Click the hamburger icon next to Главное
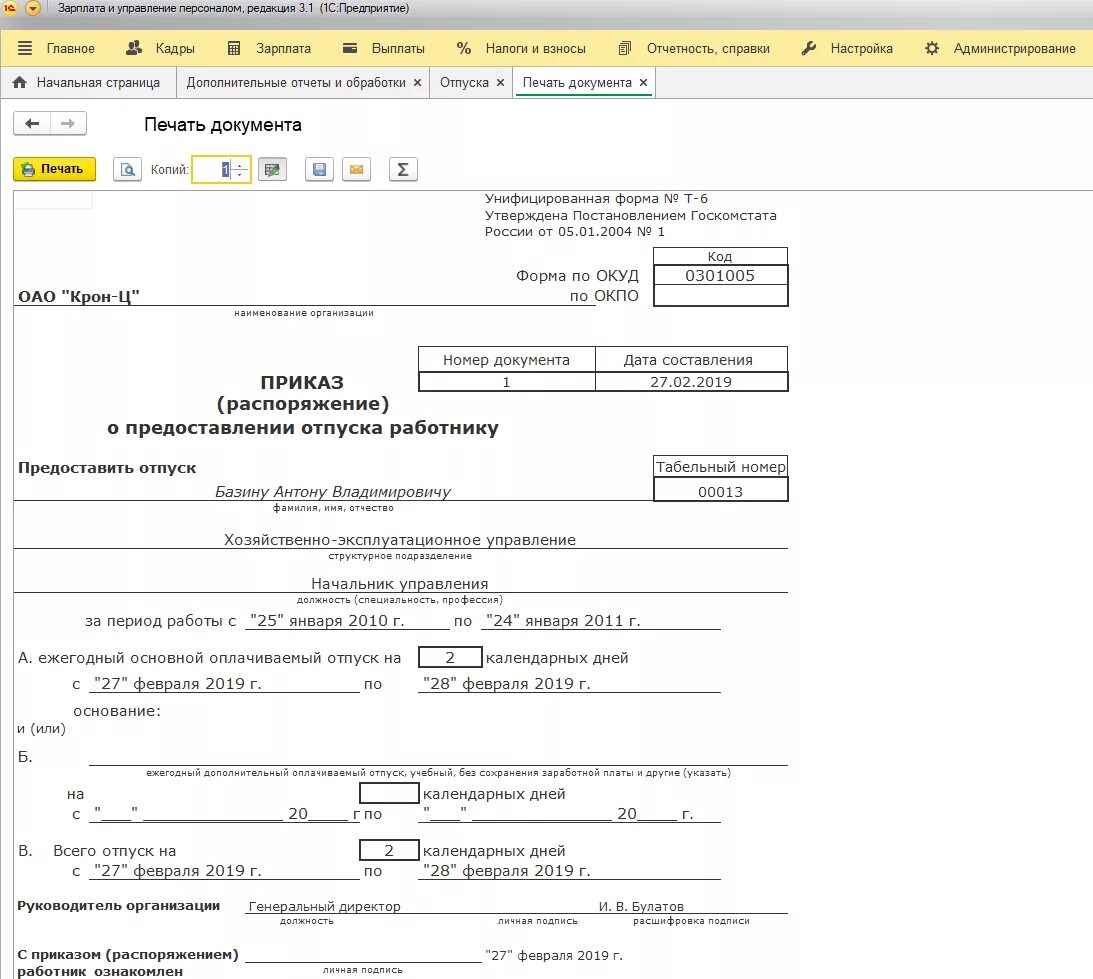The width and height of the screenshot is (1093, 979). point(25,48)
